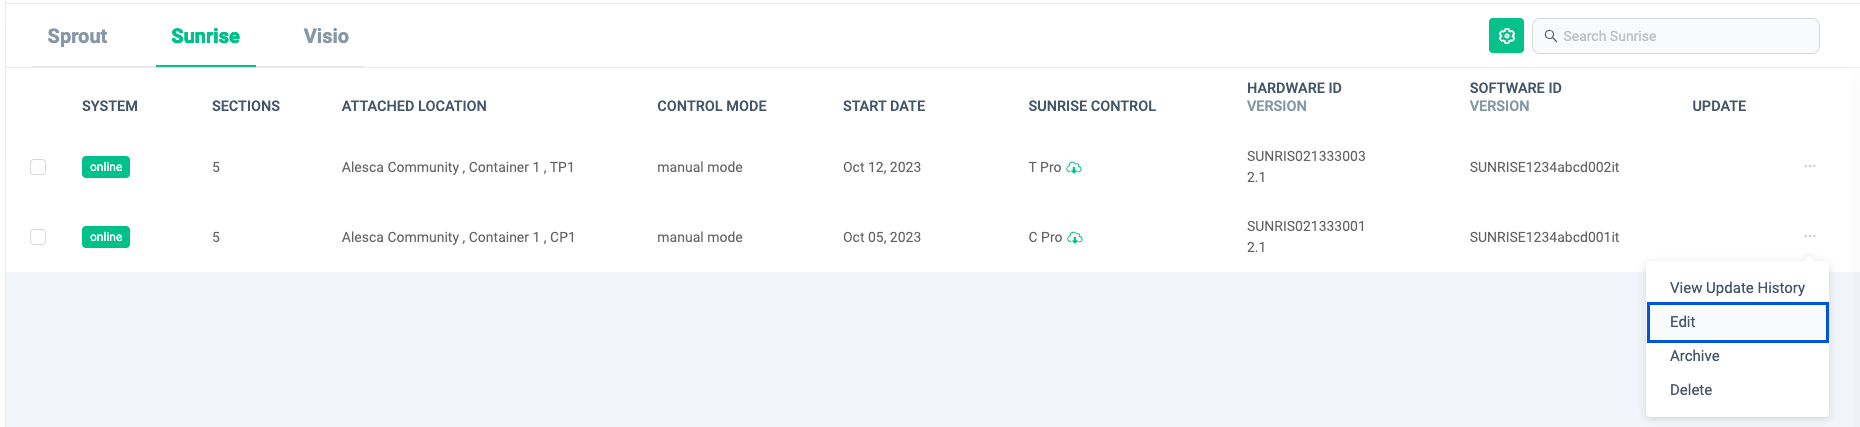Choose View Update History from menu
The image size is (1860, 427).
point(1737,288)
